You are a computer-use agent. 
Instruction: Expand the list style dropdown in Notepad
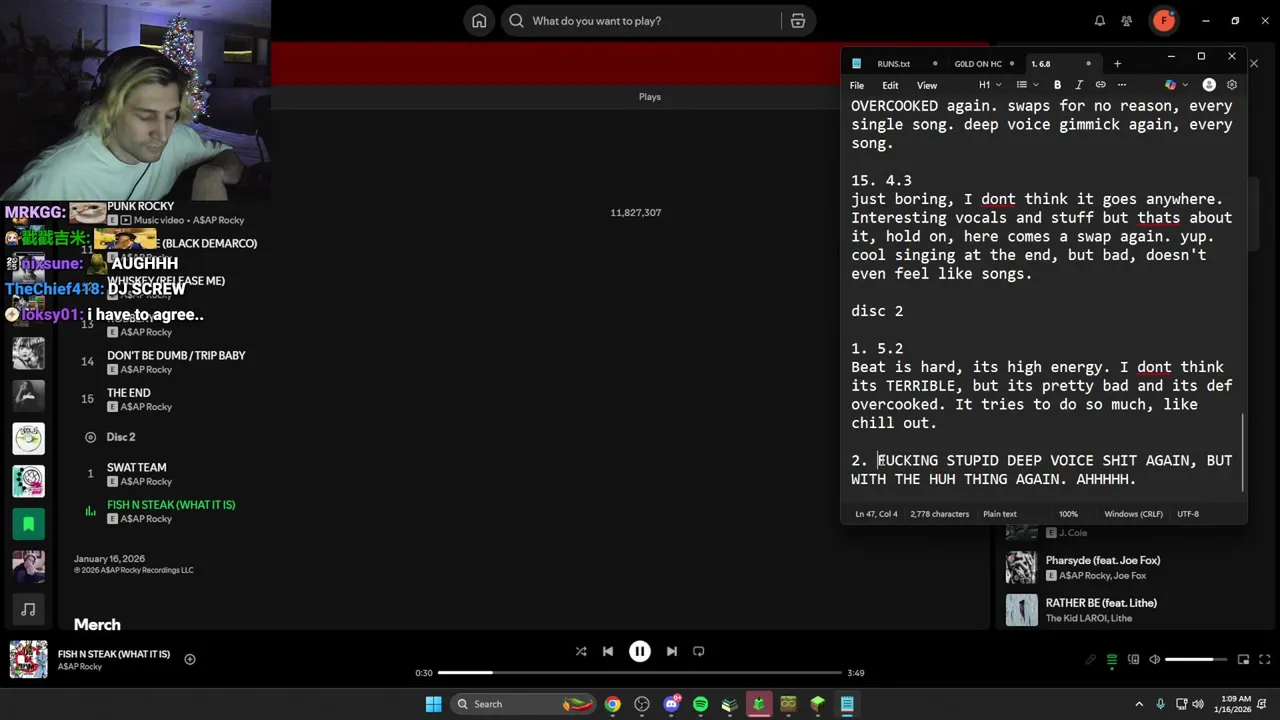tap(1027, 85)
